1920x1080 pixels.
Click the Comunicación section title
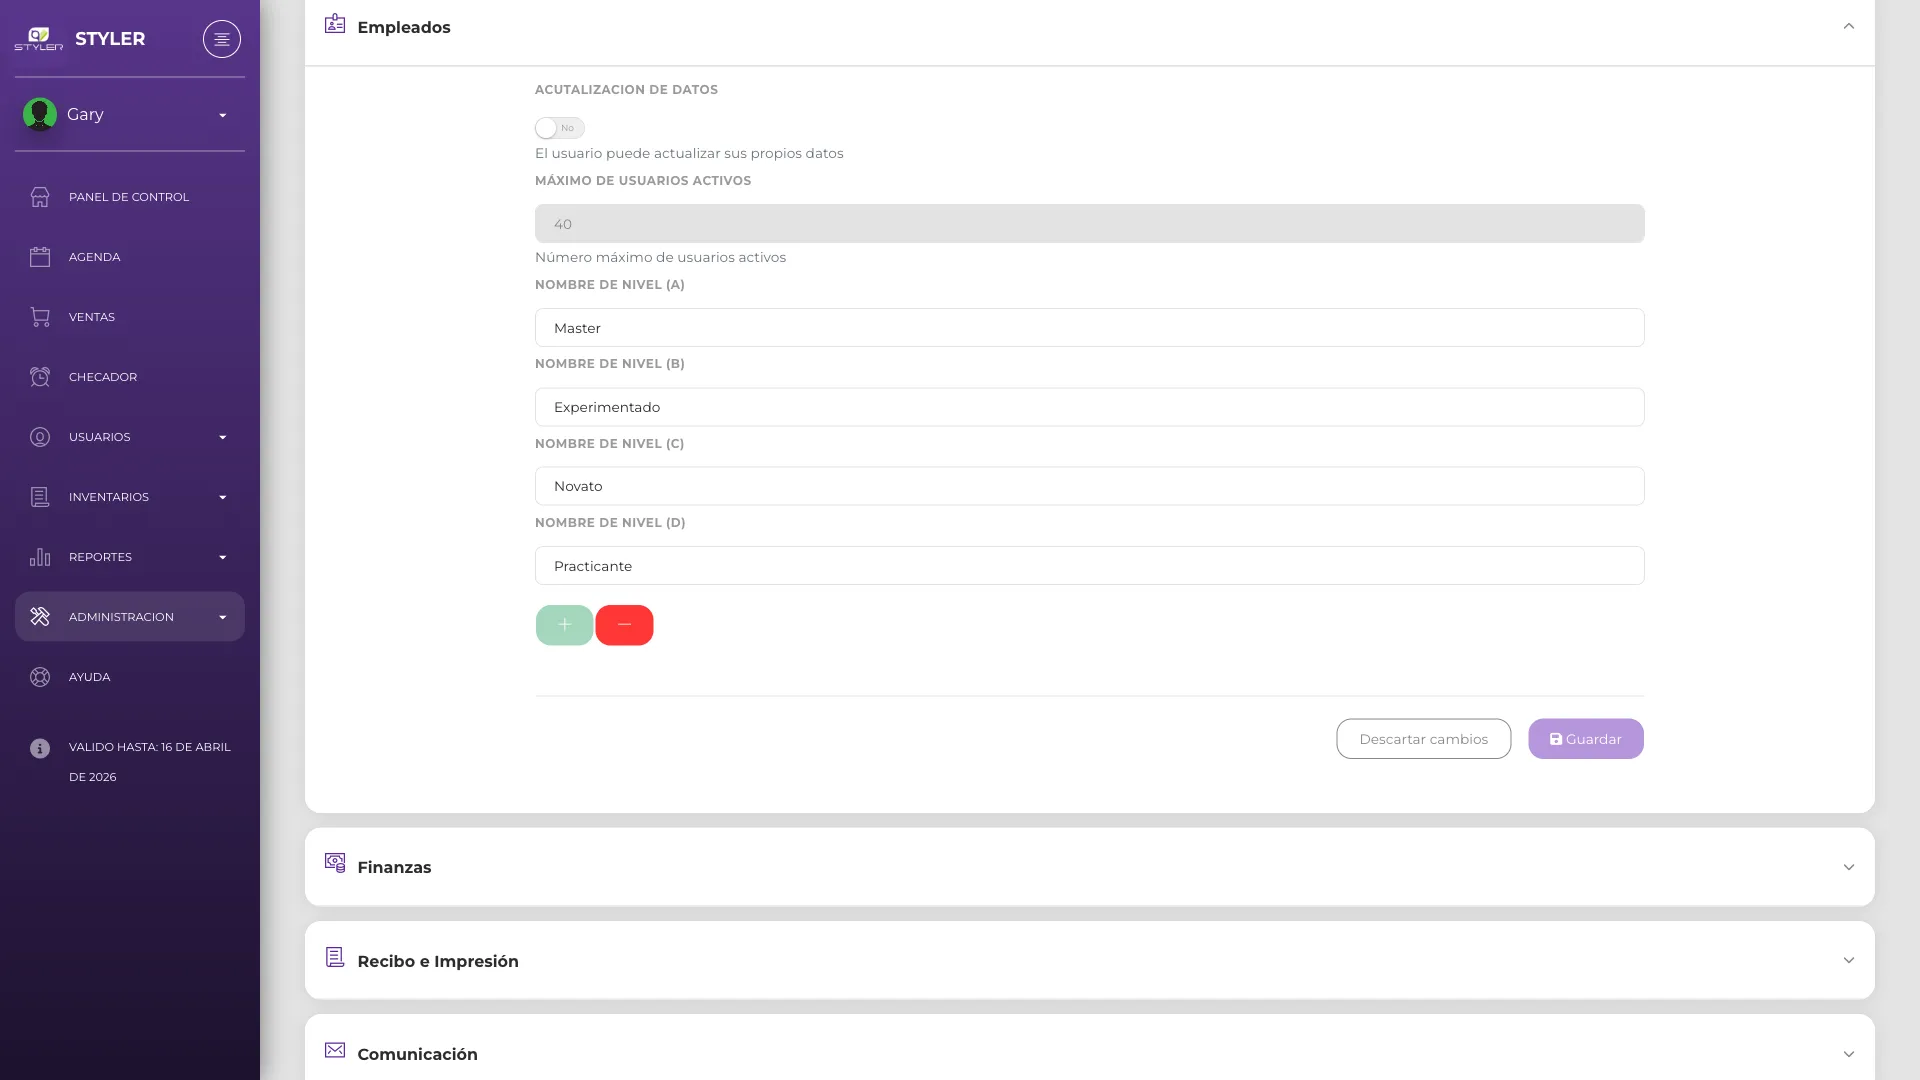coord(417,1054)
